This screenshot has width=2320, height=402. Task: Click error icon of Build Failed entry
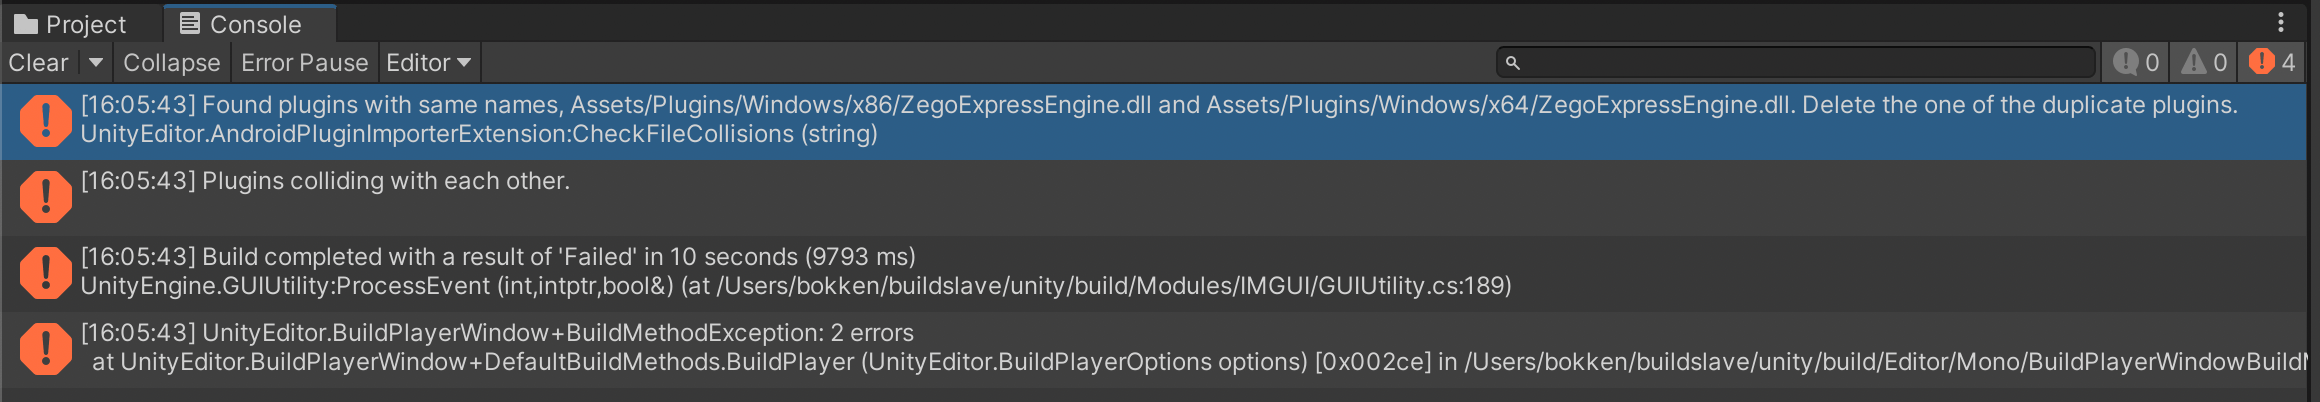click(45, 273)
